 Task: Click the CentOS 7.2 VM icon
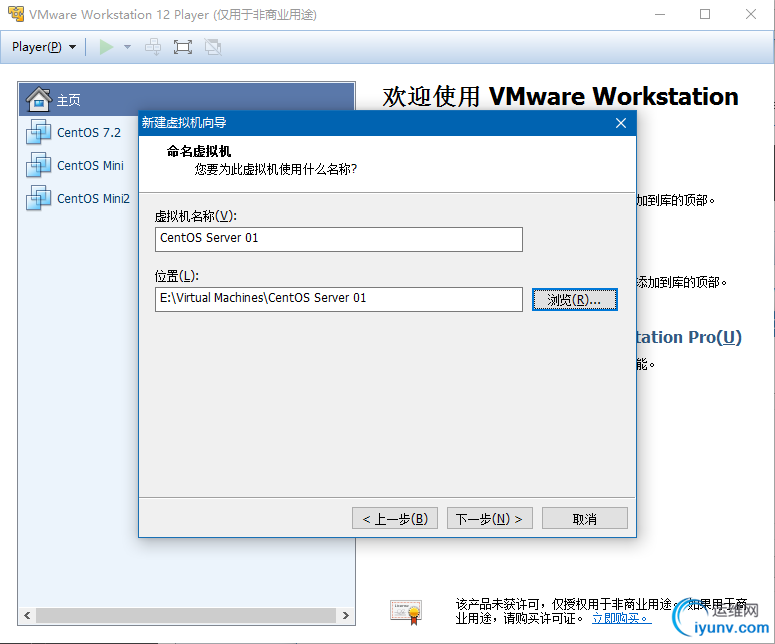pyautogui.click(x=38, y=132)
